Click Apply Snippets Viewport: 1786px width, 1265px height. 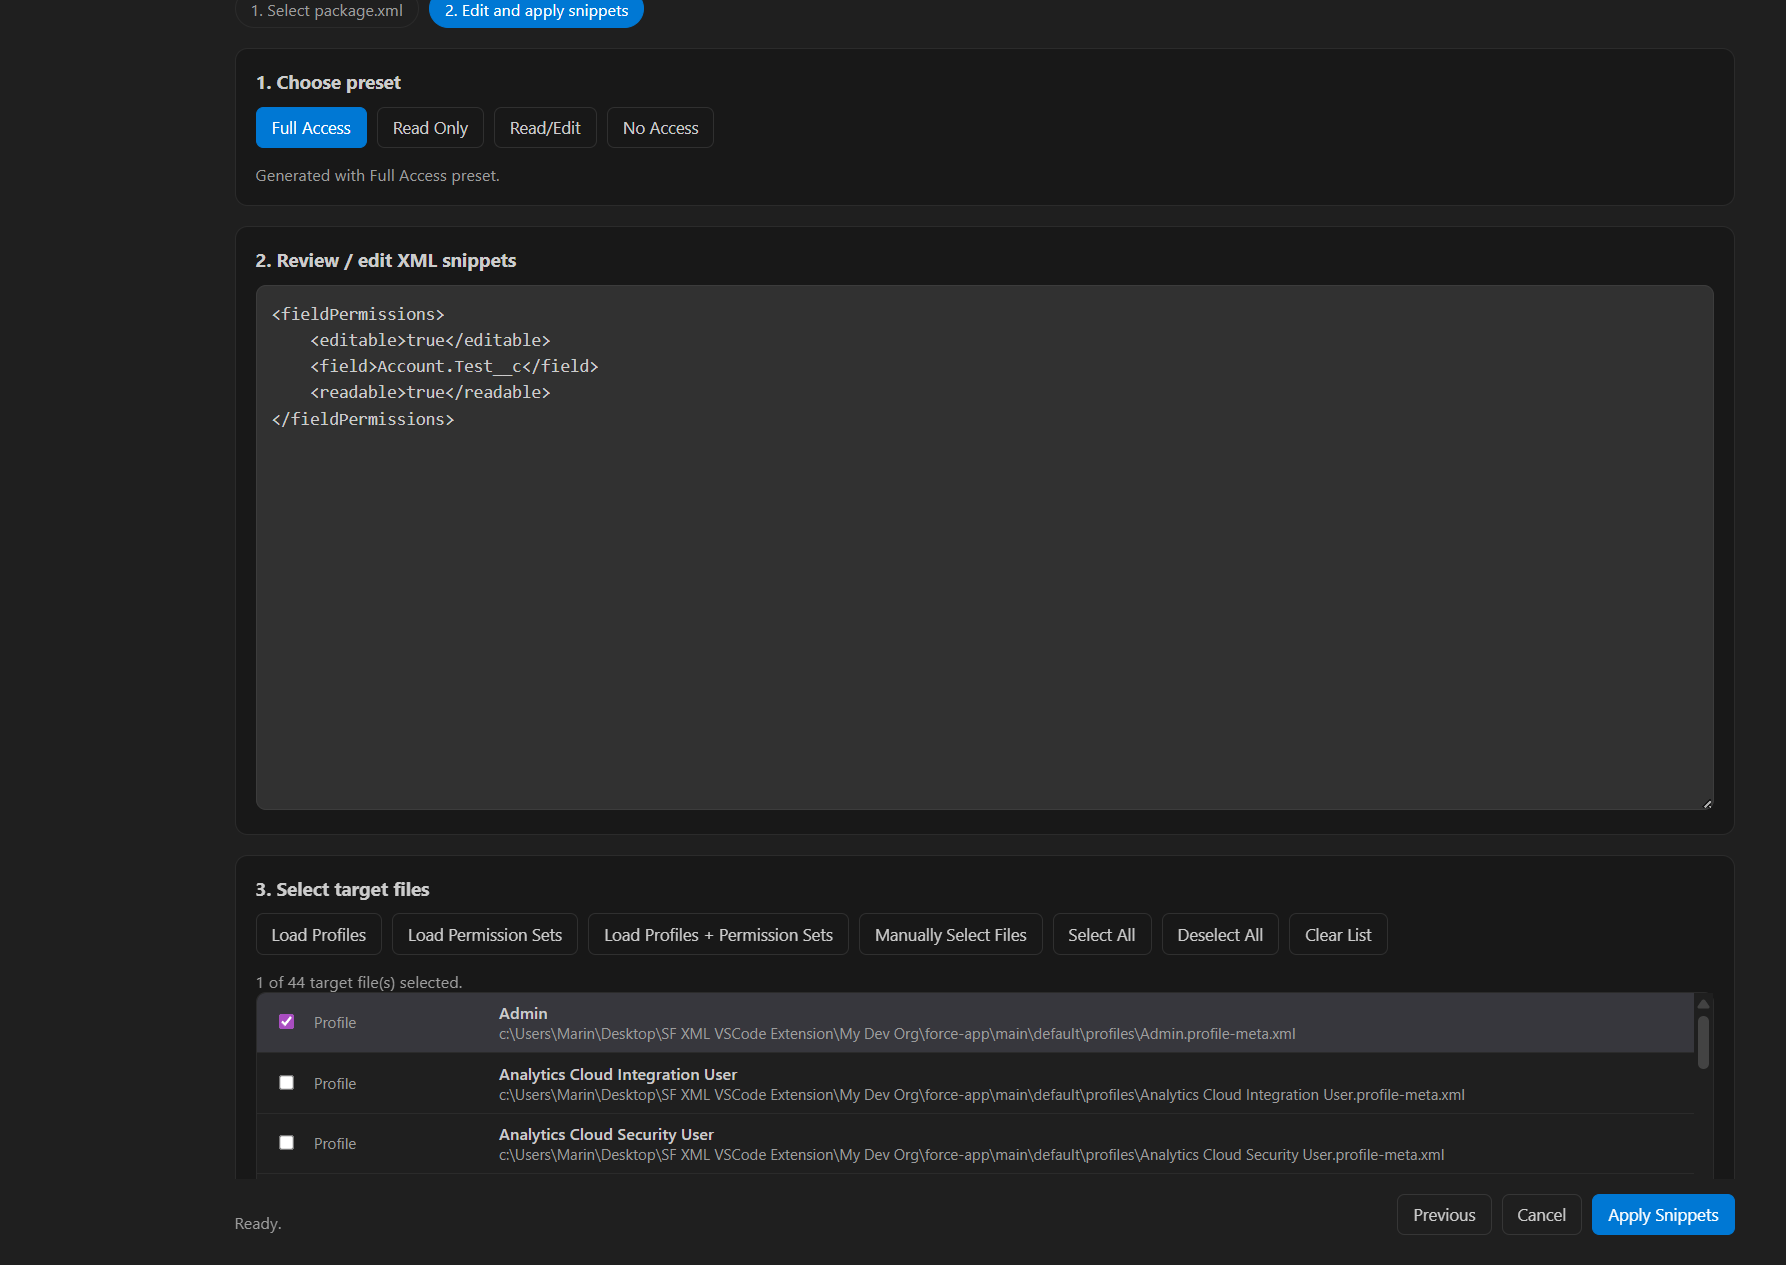tap(1663, 1215)
